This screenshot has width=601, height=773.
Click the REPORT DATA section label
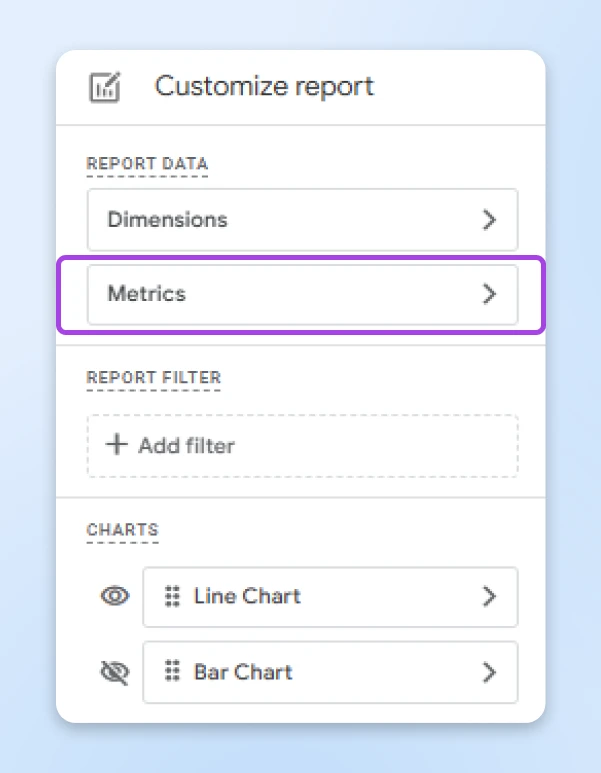[147, 164]
